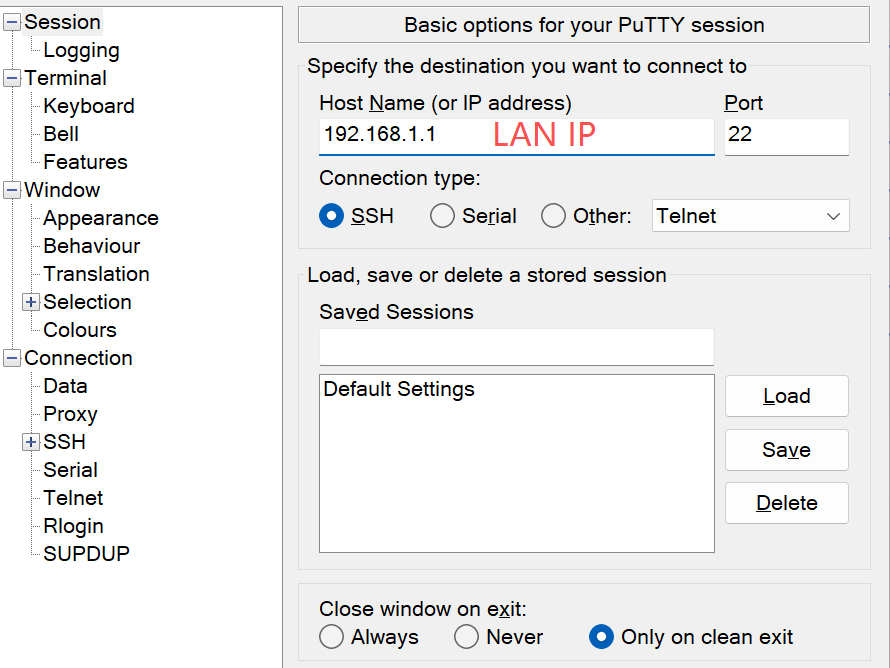Select Default Settings in the session list
The image size is (890, 668).
(x=399, y=389)
